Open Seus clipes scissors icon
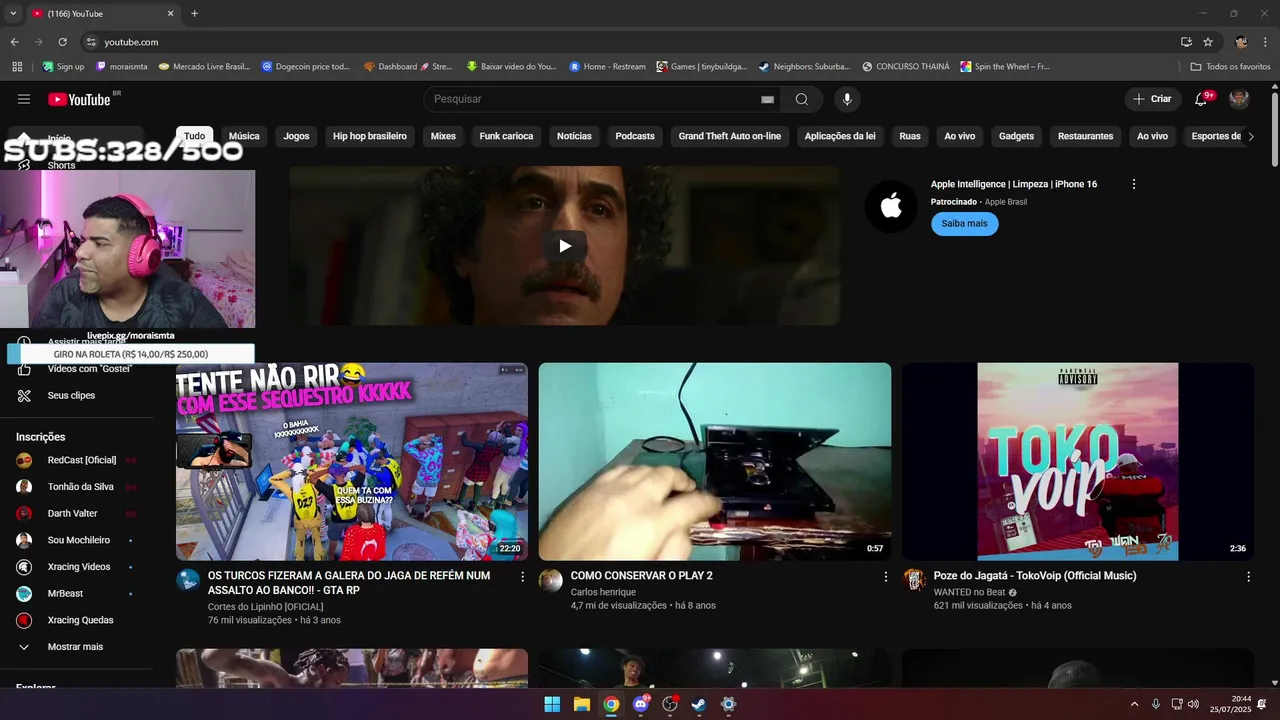This screenshot has width=1280, height=720. pos(24,396)
